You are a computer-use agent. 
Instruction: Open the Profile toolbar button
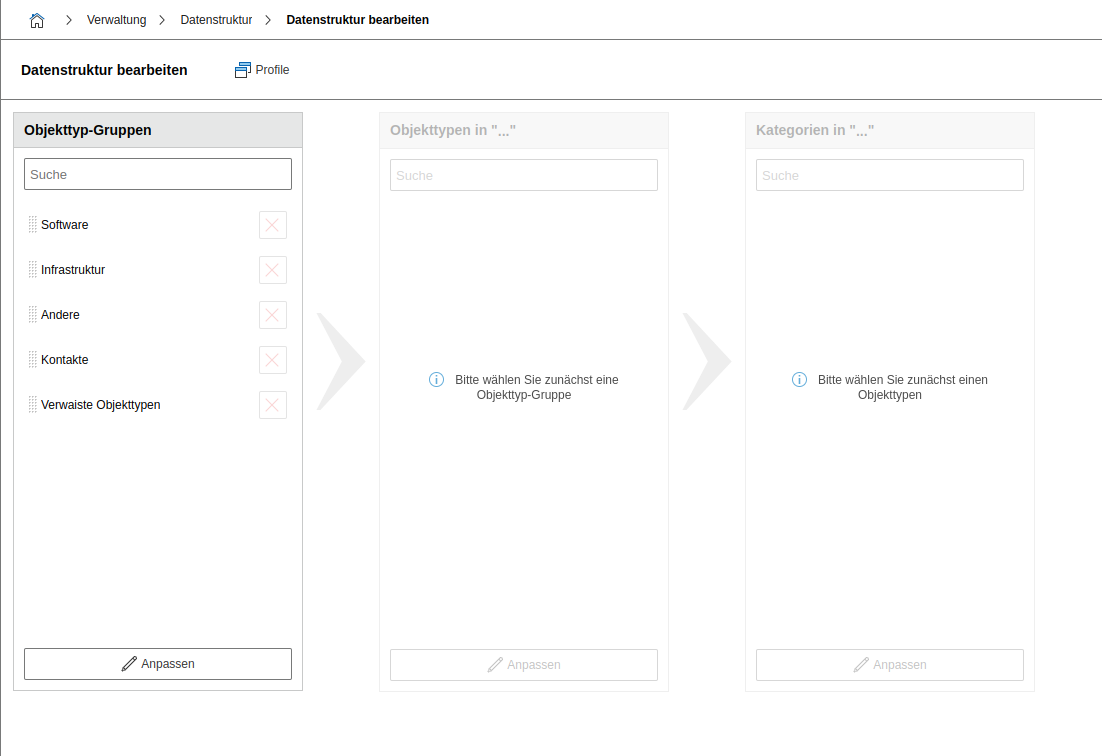262,70
